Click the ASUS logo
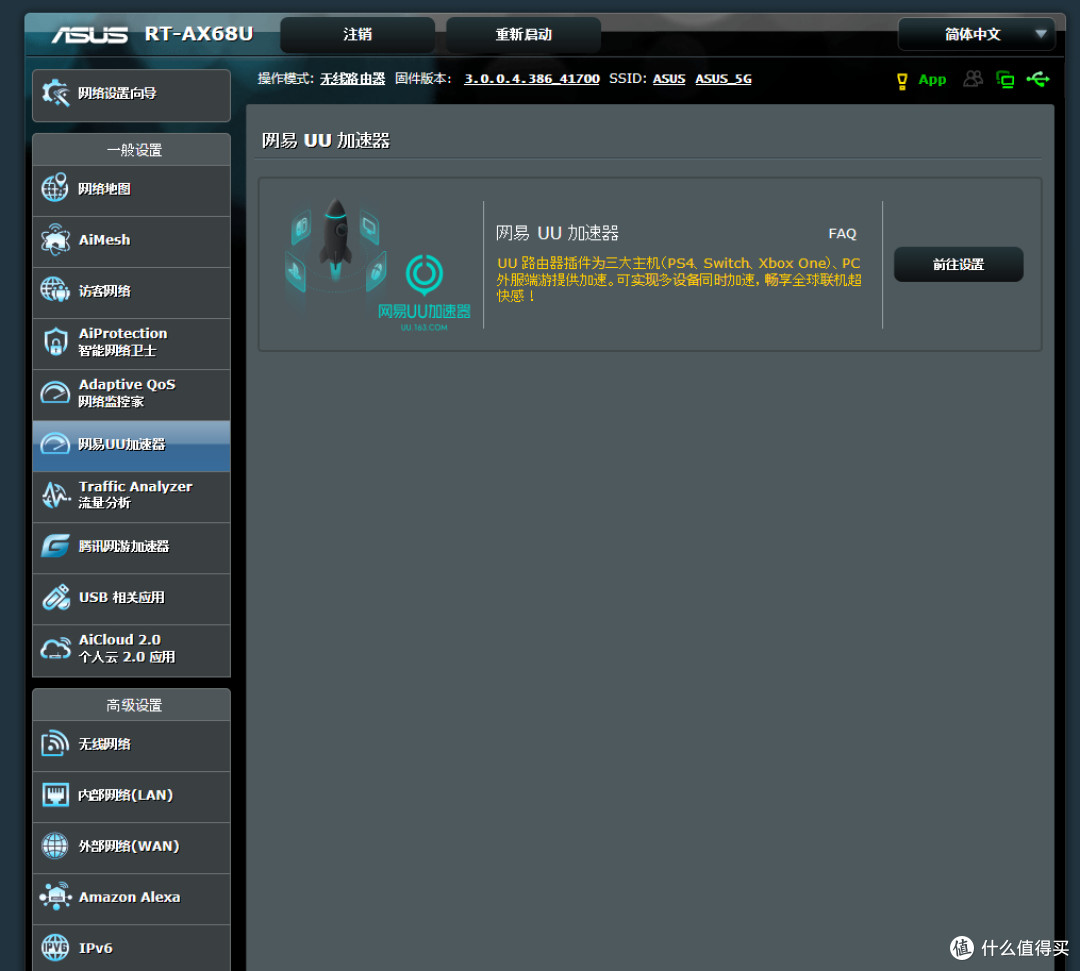The width and height of the screenshot is (1080, 971). coord(90,34)
